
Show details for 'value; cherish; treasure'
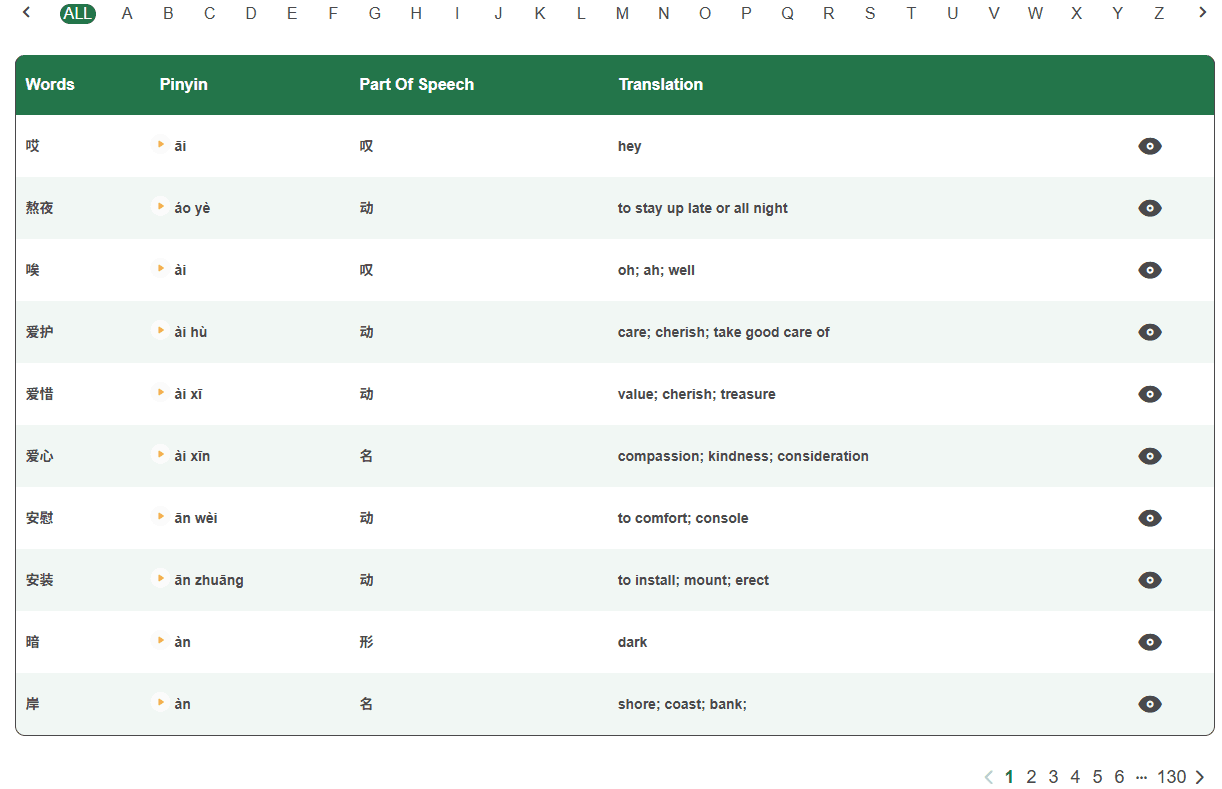coord(1150,394)
